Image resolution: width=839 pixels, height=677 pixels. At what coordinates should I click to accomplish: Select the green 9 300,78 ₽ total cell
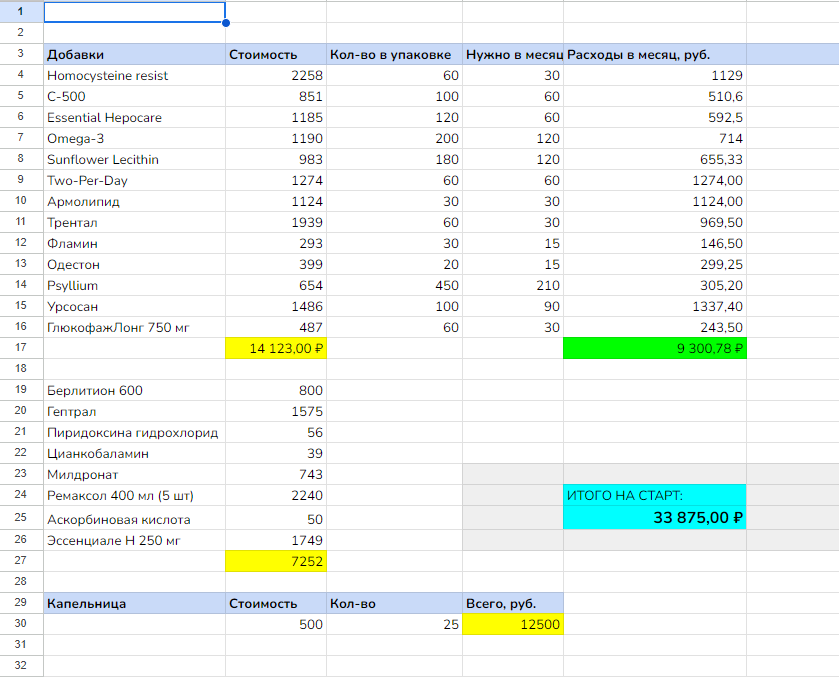pos(654,348)
